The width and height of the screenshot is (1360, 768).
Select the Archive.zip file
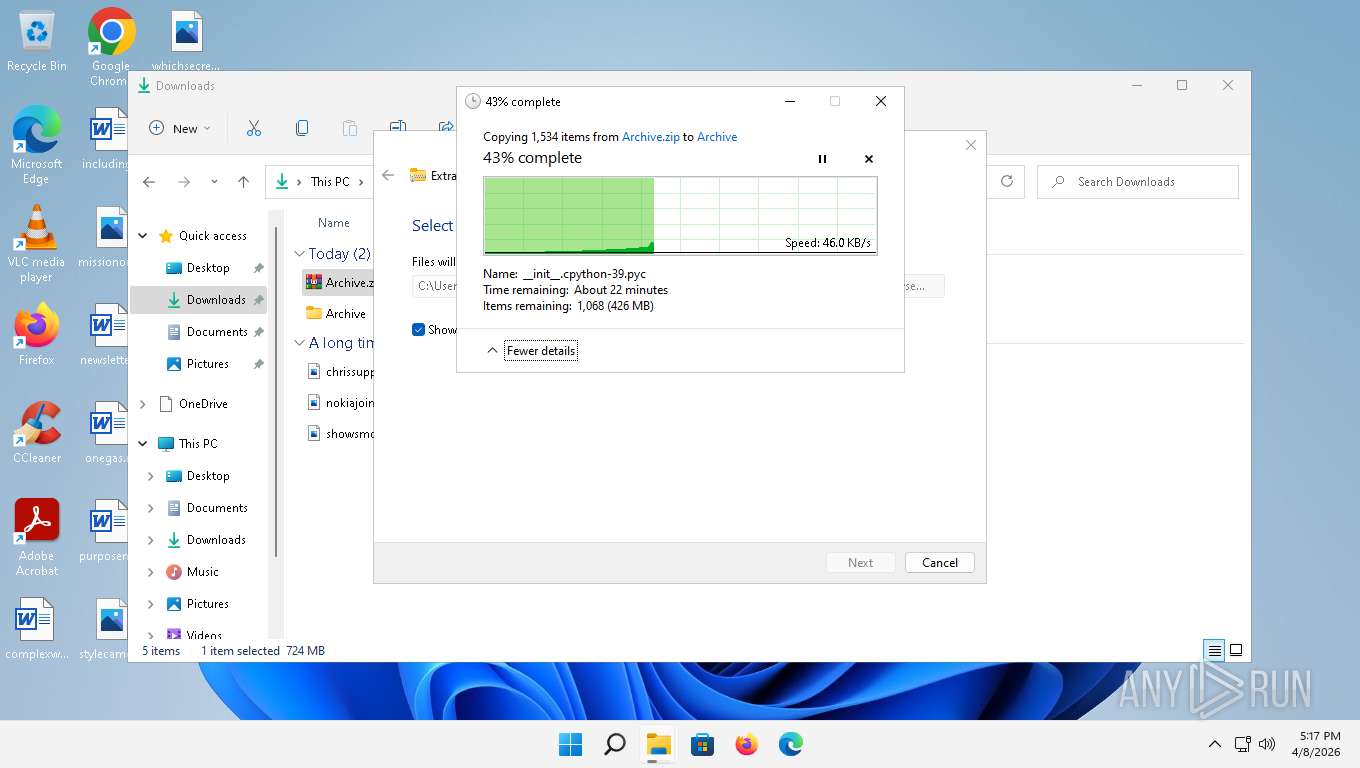click(338, 283)
